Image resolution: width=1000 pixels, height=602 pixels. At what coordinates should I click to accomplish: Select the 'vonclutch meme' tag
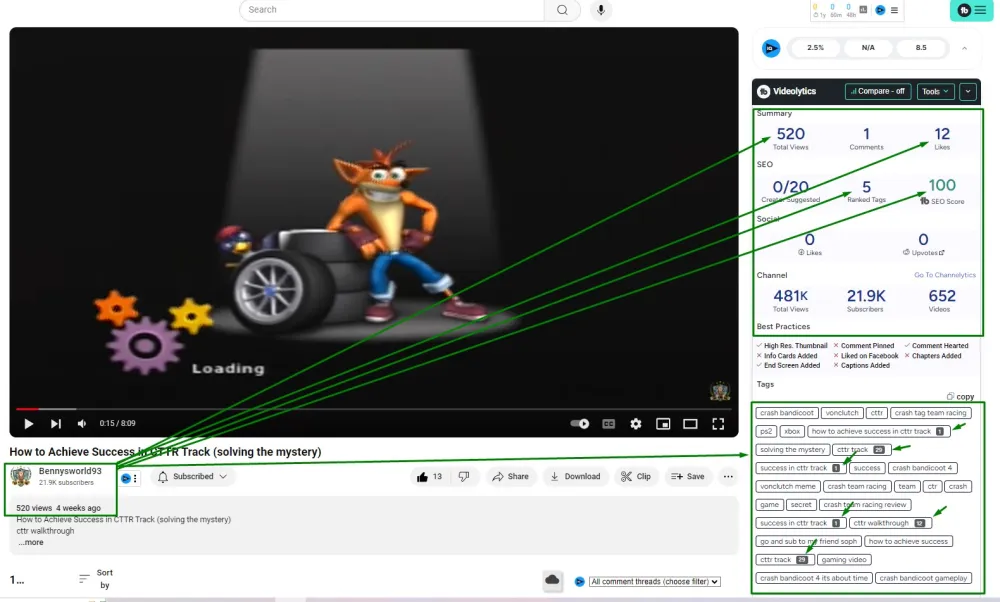[x=788, y=487]
